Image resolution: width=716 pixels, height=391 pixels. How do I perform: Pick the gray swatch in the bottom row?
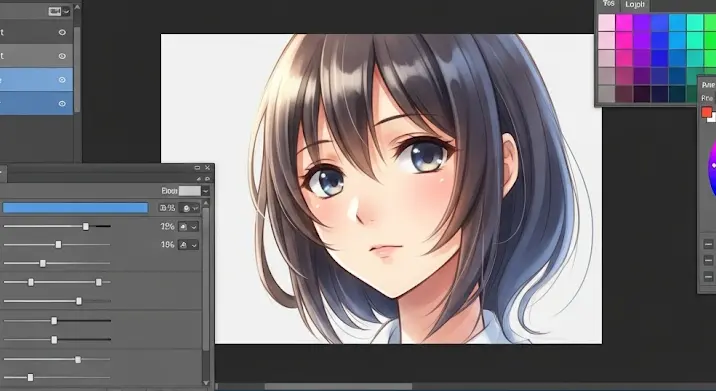(x=607, y=94)
